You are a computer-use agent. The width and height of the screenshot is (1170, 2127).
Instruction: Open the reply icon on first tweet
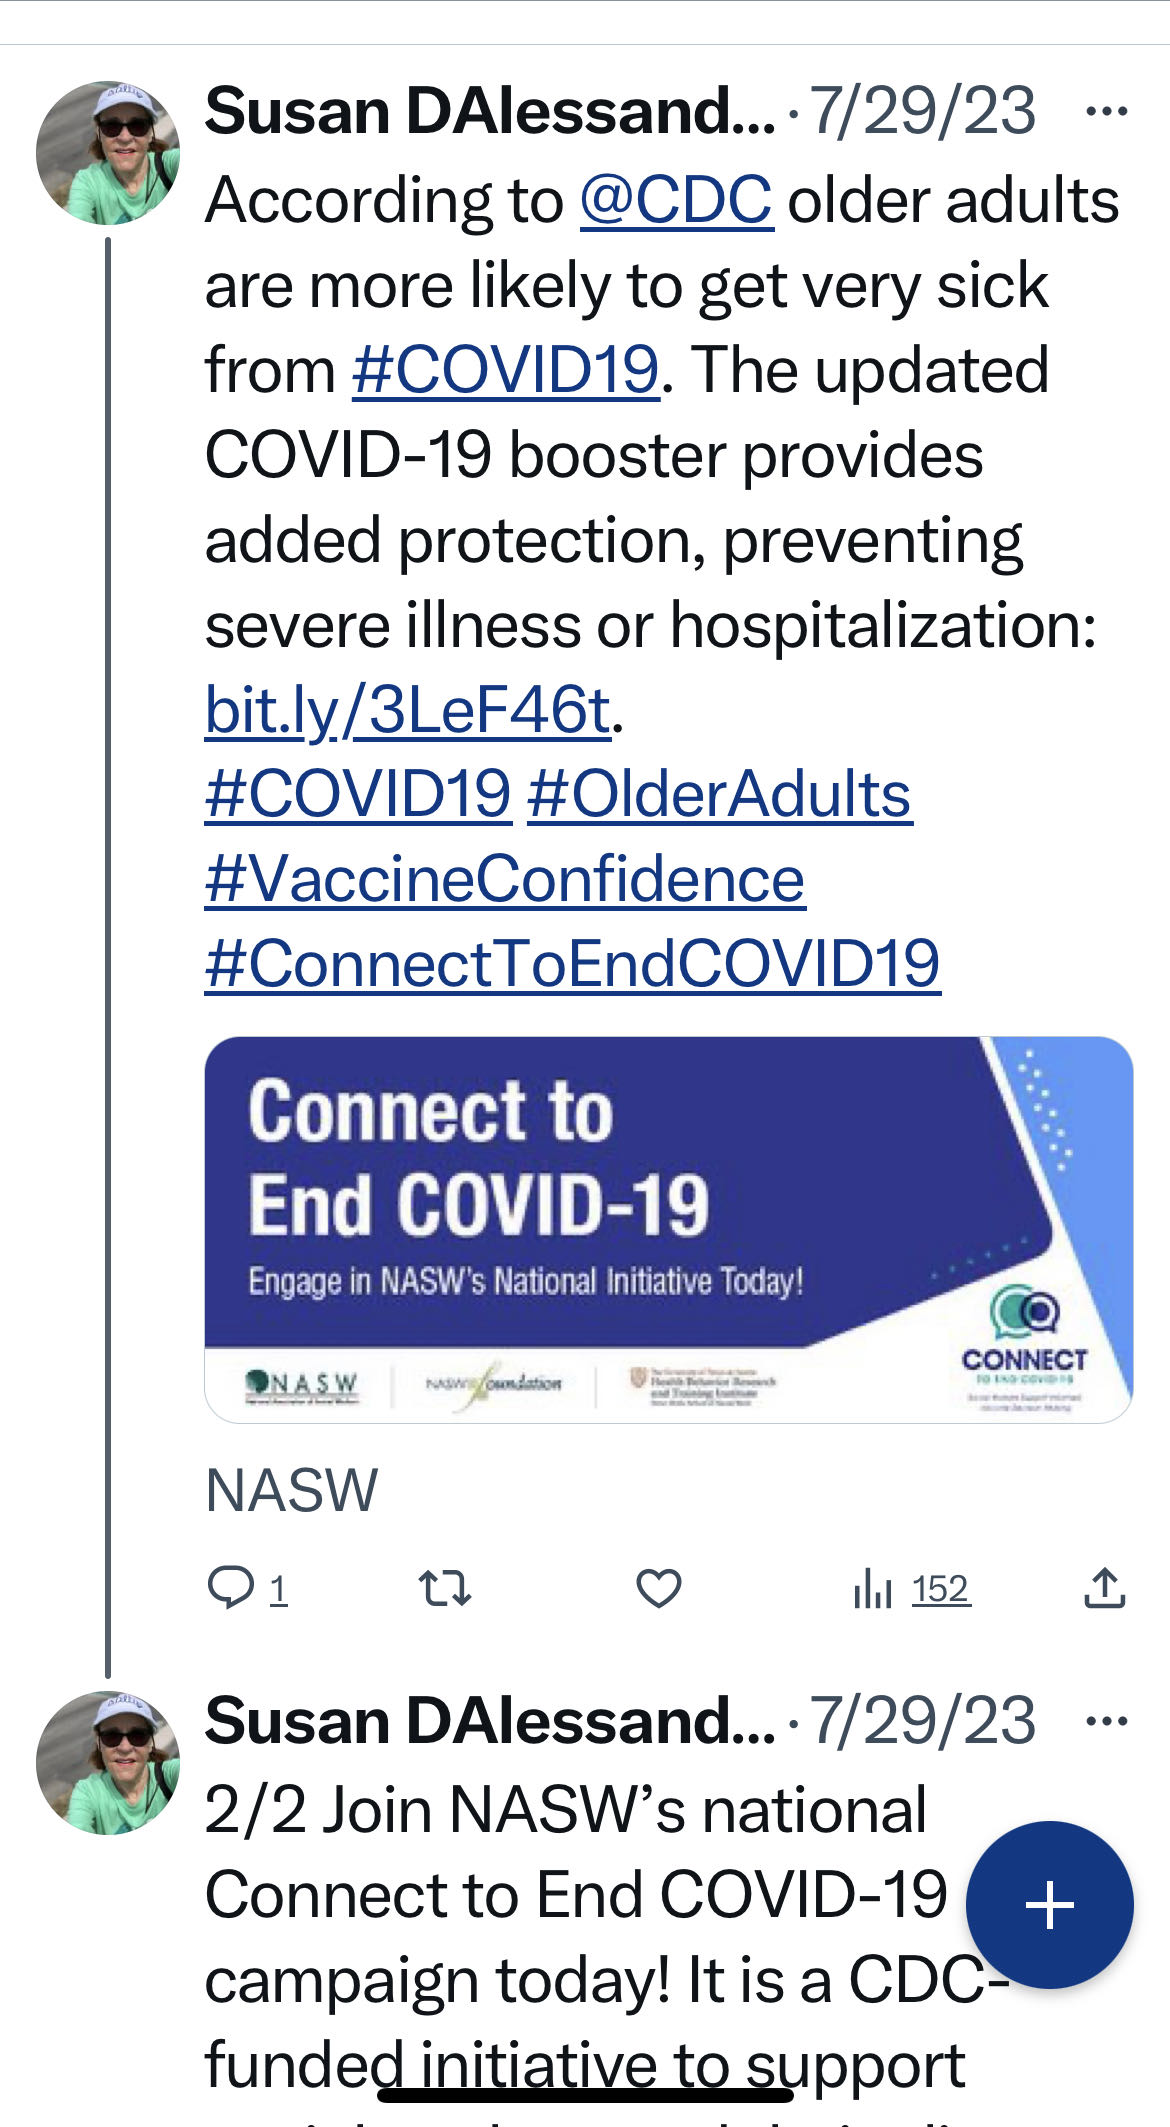232,1588
